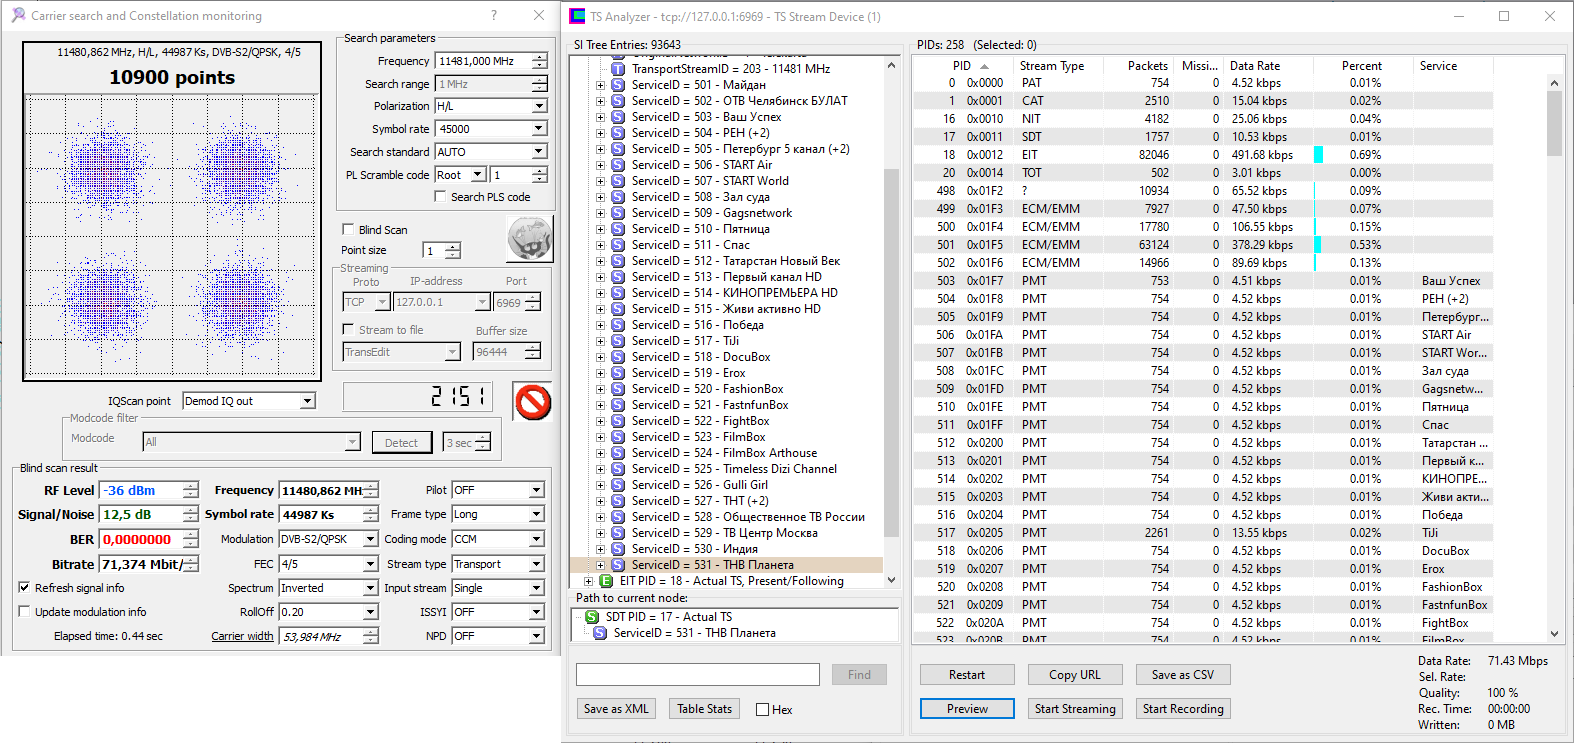Enable the Stream to file checkbox

click(x=348, y=329)
